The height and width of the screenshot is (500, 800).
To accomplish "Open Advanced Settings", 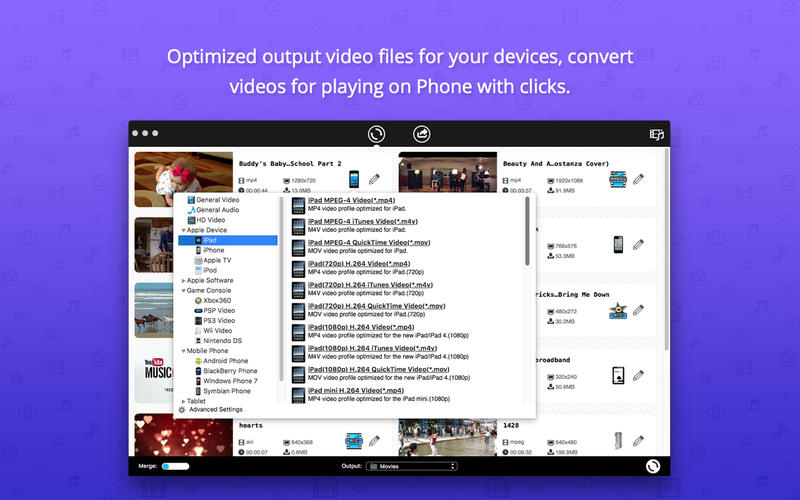I will coord(216,410).
